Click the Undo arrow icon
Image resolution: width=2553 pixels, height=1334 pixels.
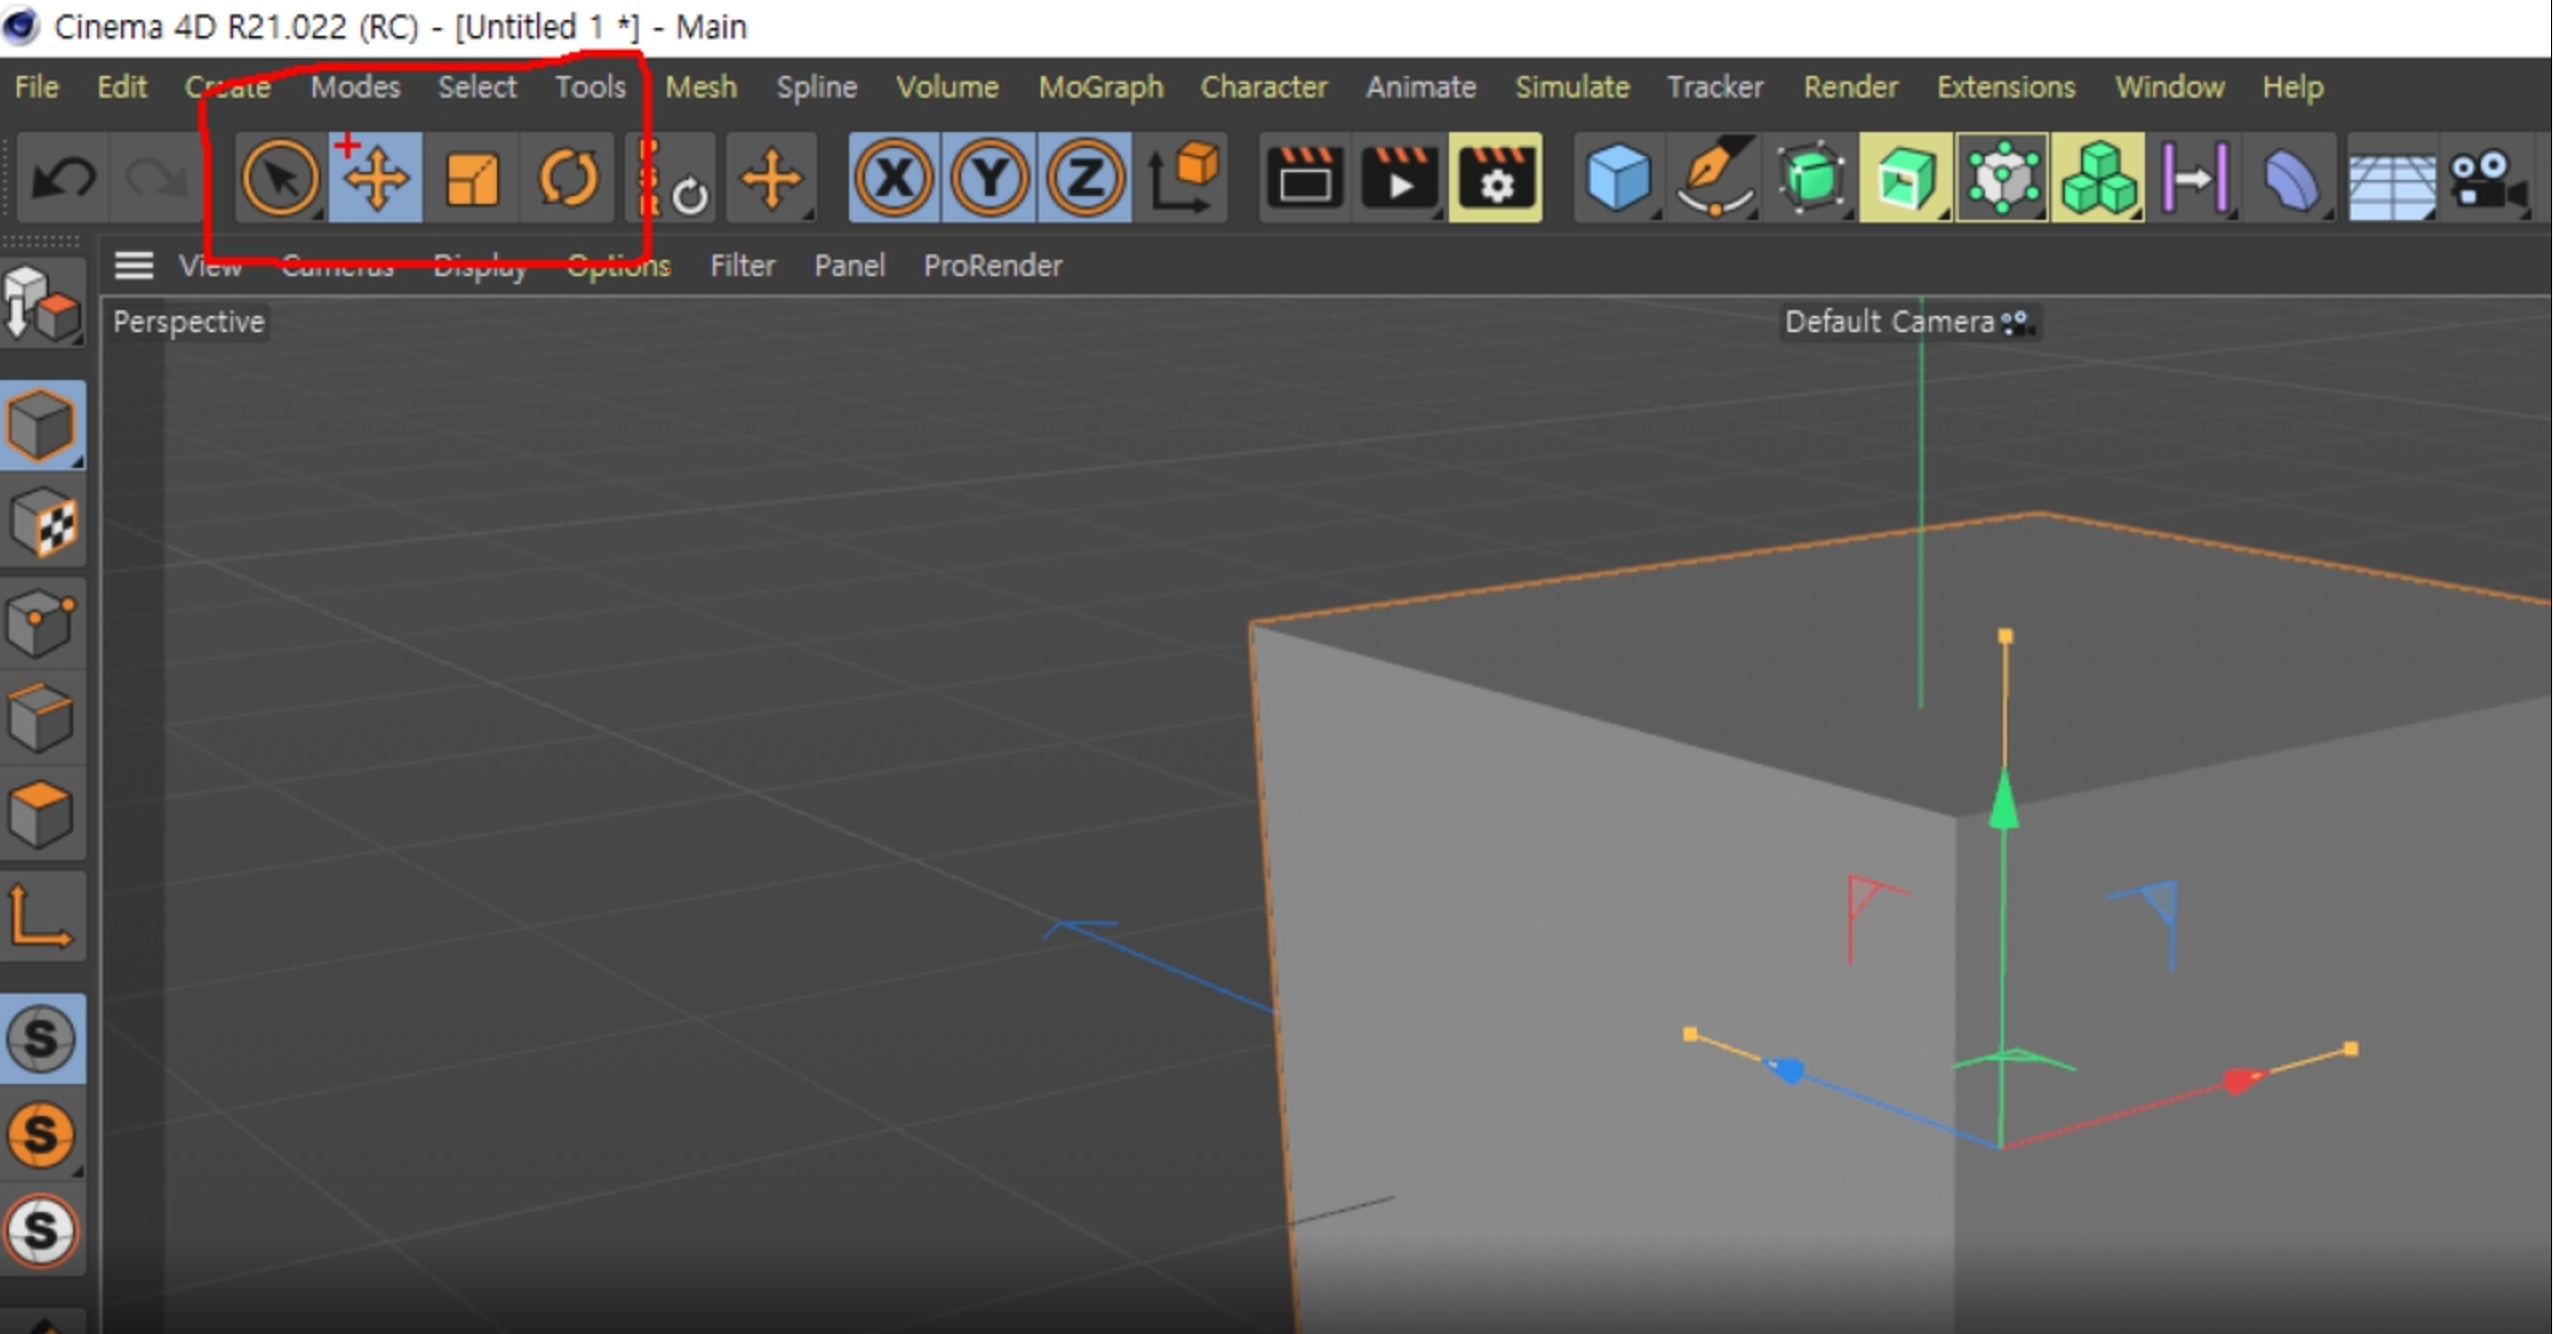tap(64, 179)
